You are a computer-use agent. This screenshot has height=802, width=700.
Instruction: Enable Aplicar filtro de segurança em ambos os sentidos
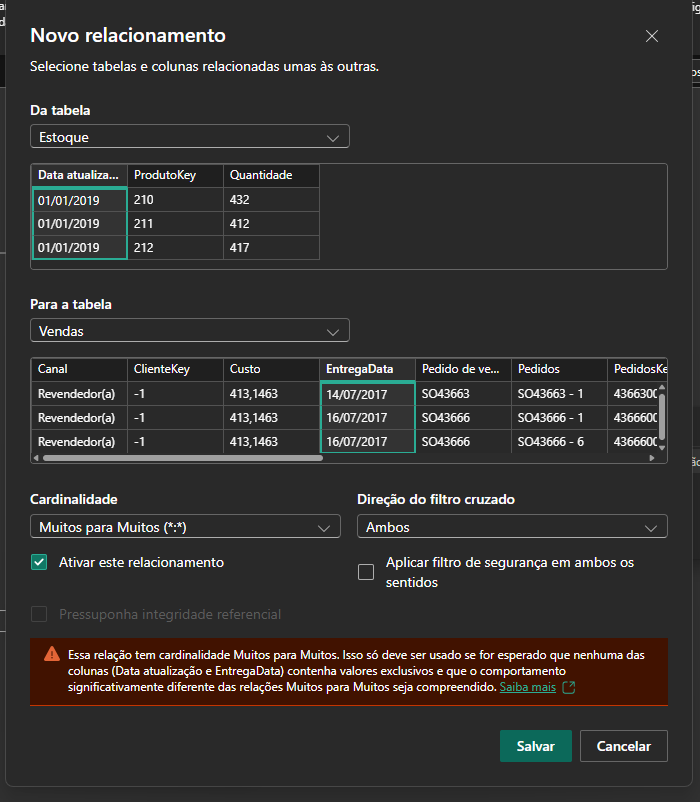point(364,569)
